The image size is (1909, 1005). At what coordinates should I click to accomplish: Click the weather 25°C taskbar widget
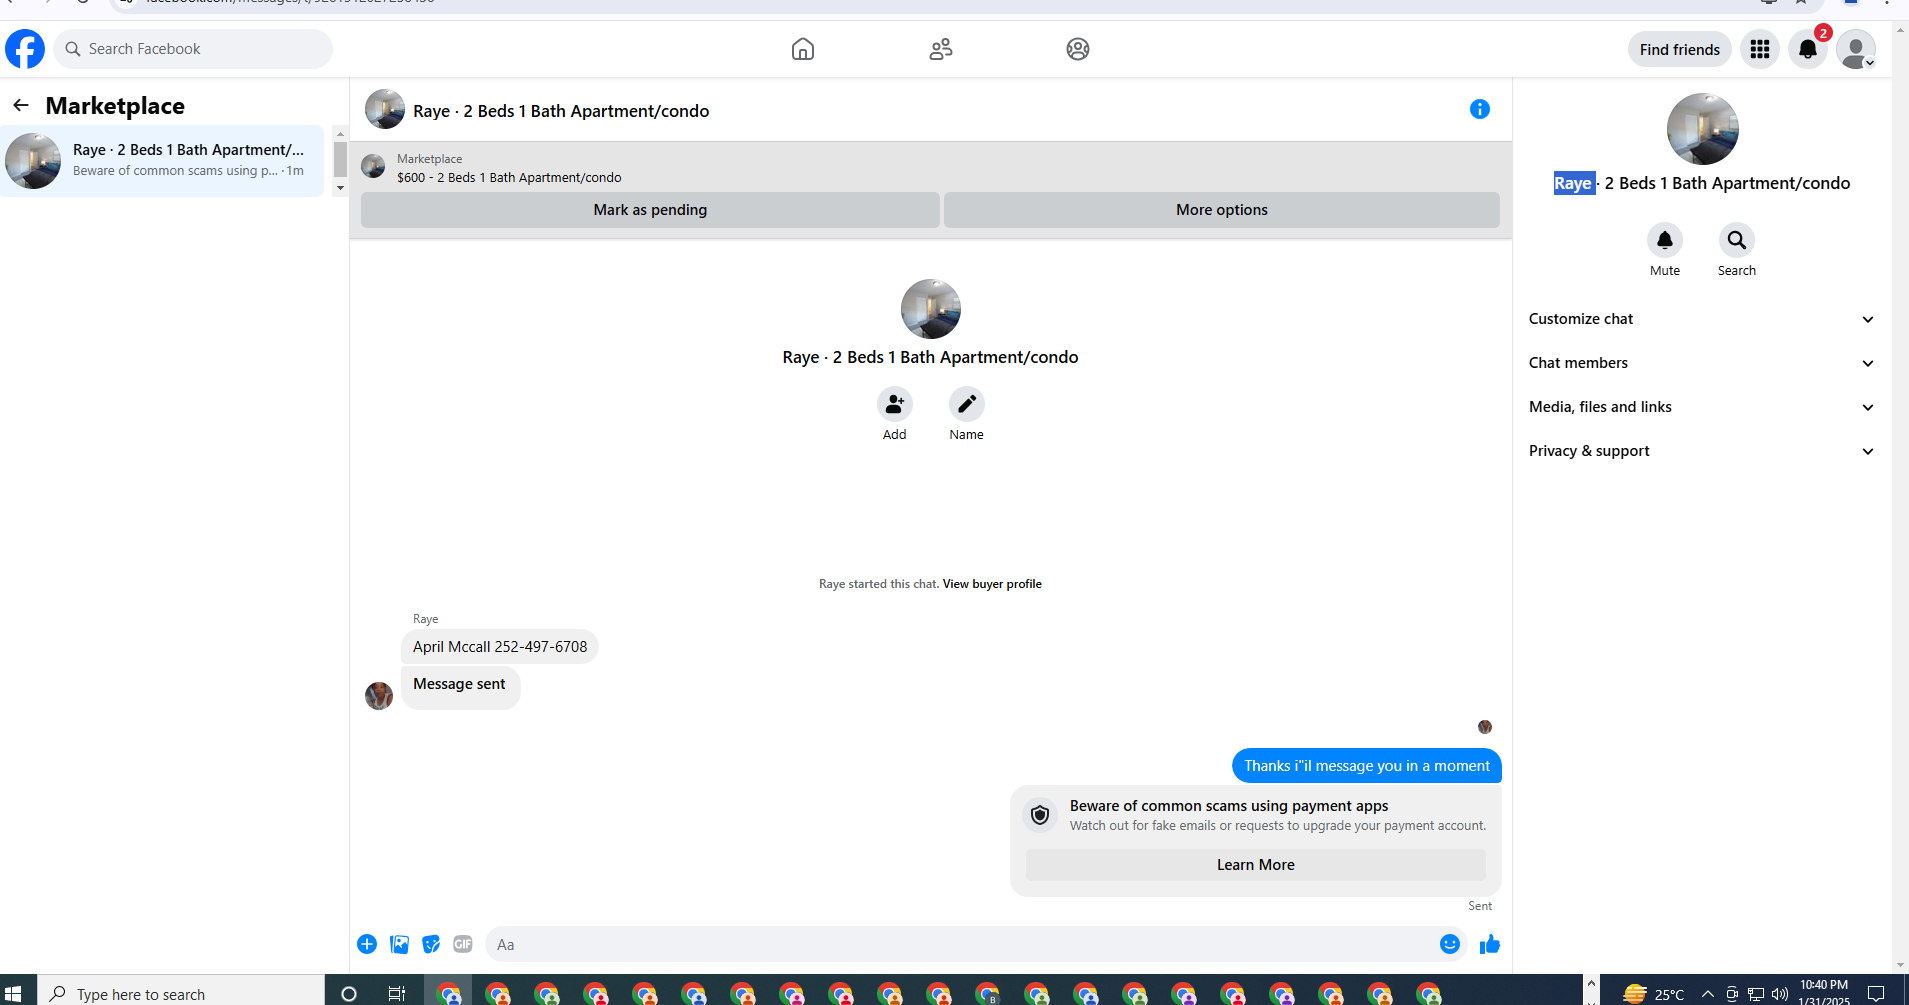pyautogui.click(x=1653, y=993)
